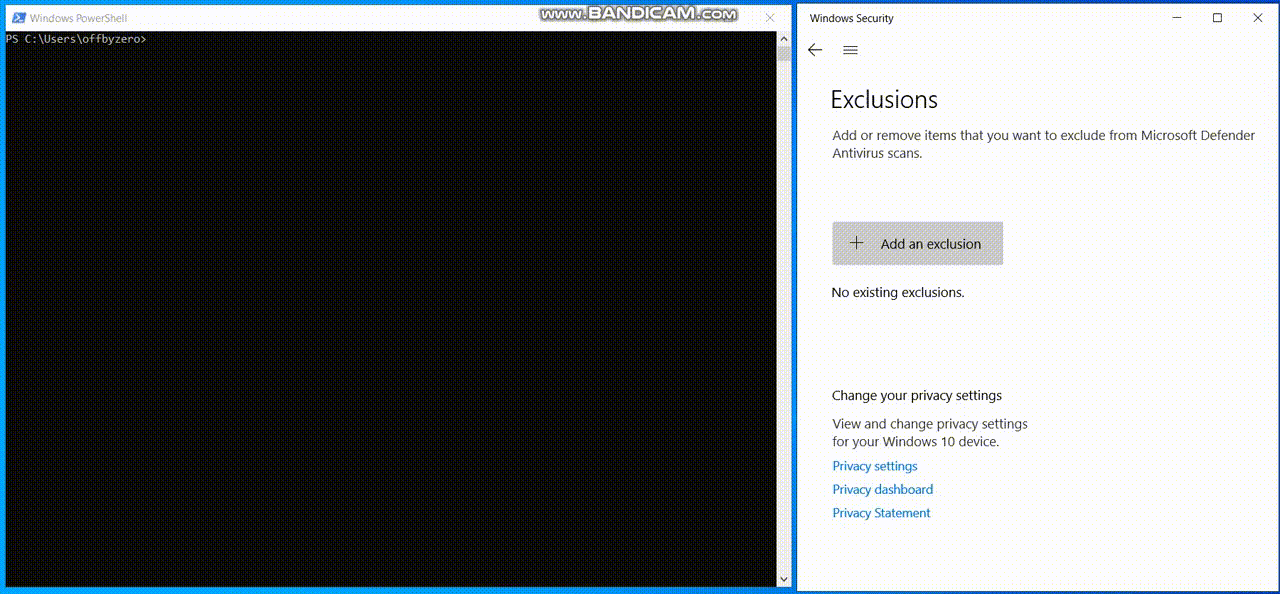Go back using the Windows Security back arrow
The height and width of the screenshot is (594, 1280).
coord(815,50)
